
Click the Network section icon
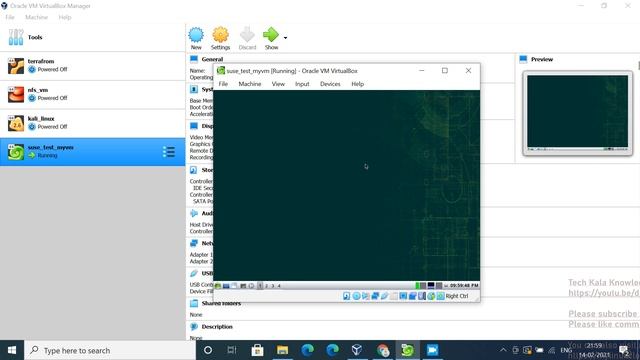(x=194, y=243)
